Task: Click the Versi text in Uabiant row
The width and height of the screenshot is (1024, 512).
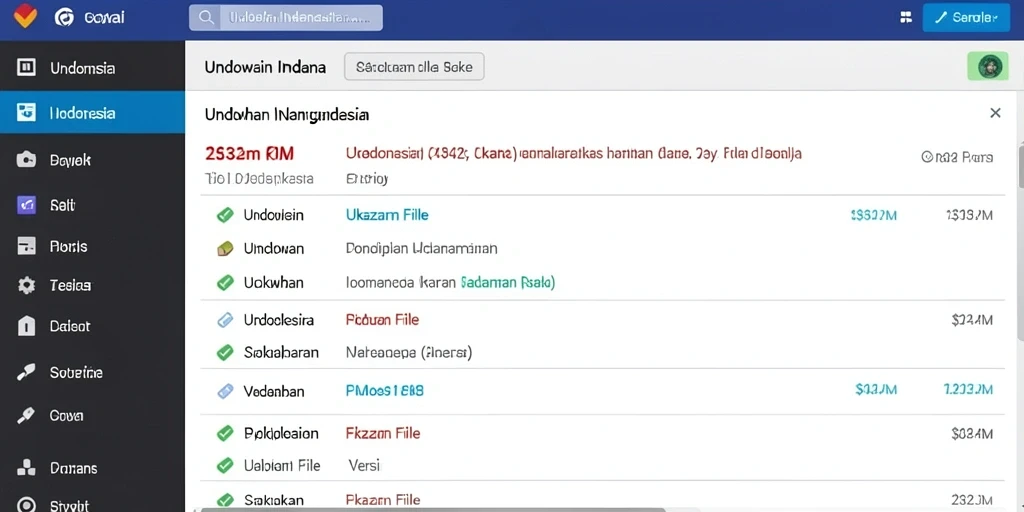Action: pyautogui.click(x=364, y=466)
